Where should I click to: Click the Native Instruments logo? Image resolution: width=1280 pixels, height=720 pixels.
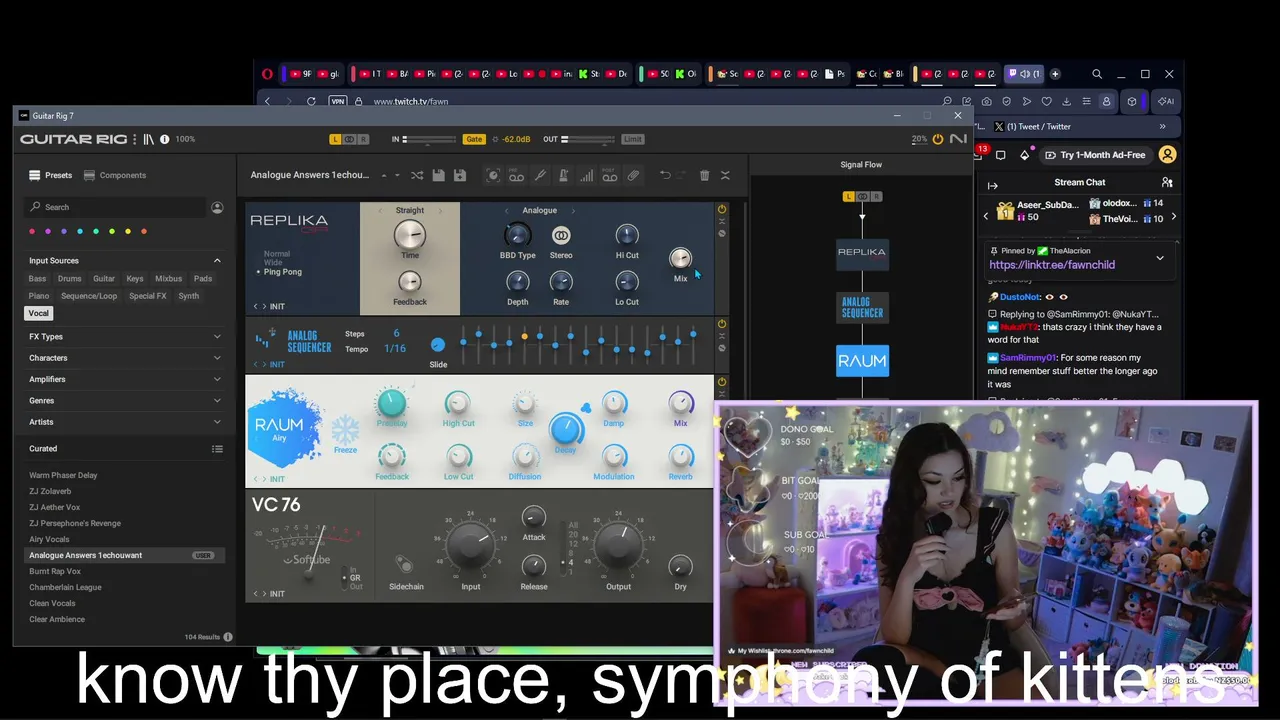point(959,139)
